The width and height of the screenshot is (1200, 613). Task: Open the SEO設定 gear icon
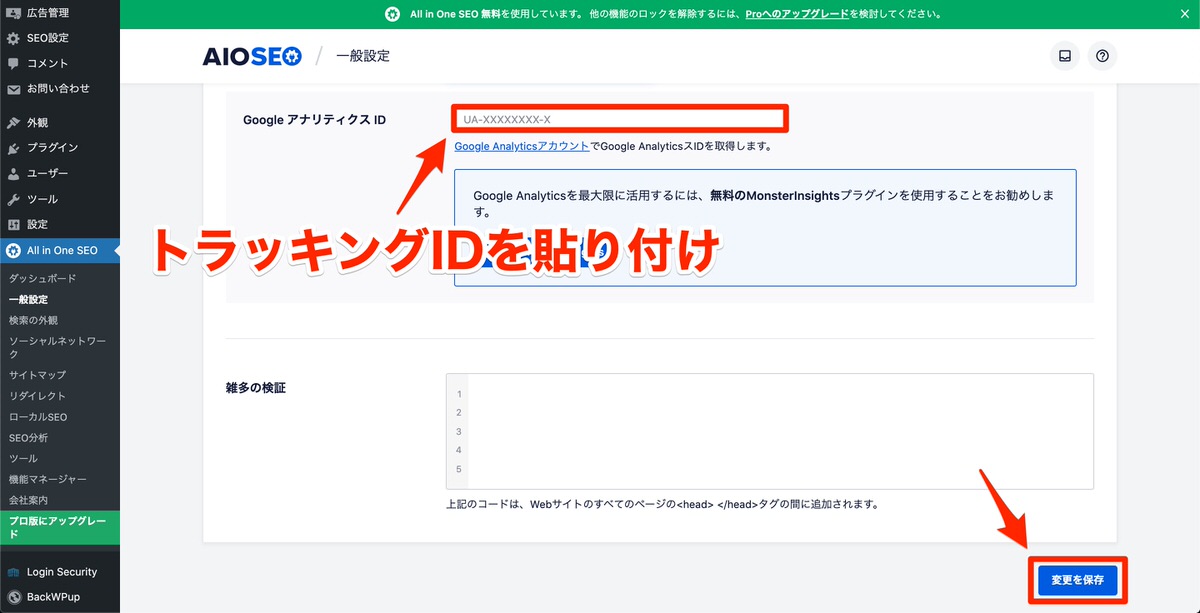click(13, 38)
